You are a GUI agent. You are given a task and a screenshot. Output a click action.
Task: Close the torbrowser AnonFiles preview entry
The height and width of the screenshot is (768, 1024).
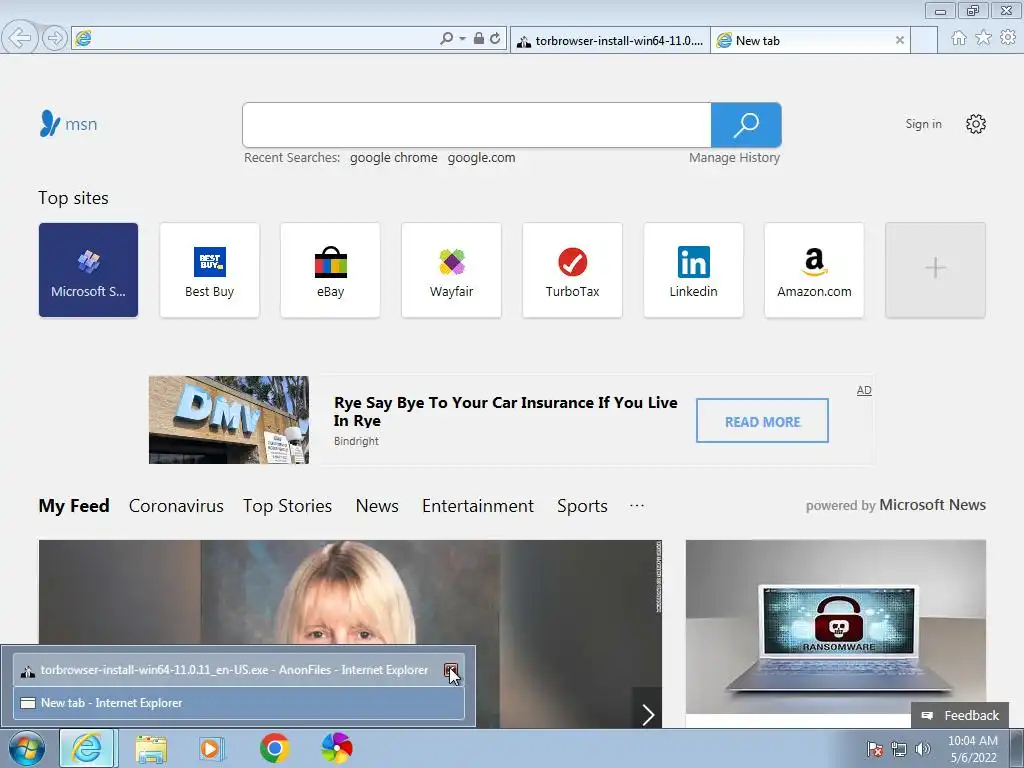click(x=451, y=670)
